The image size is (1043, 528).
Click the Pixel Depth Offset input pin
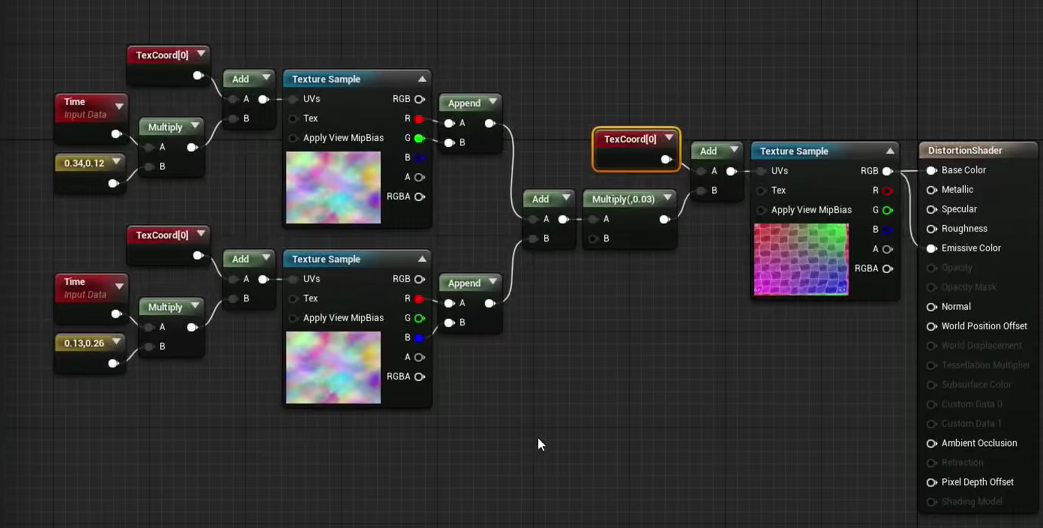pos(931,483)
